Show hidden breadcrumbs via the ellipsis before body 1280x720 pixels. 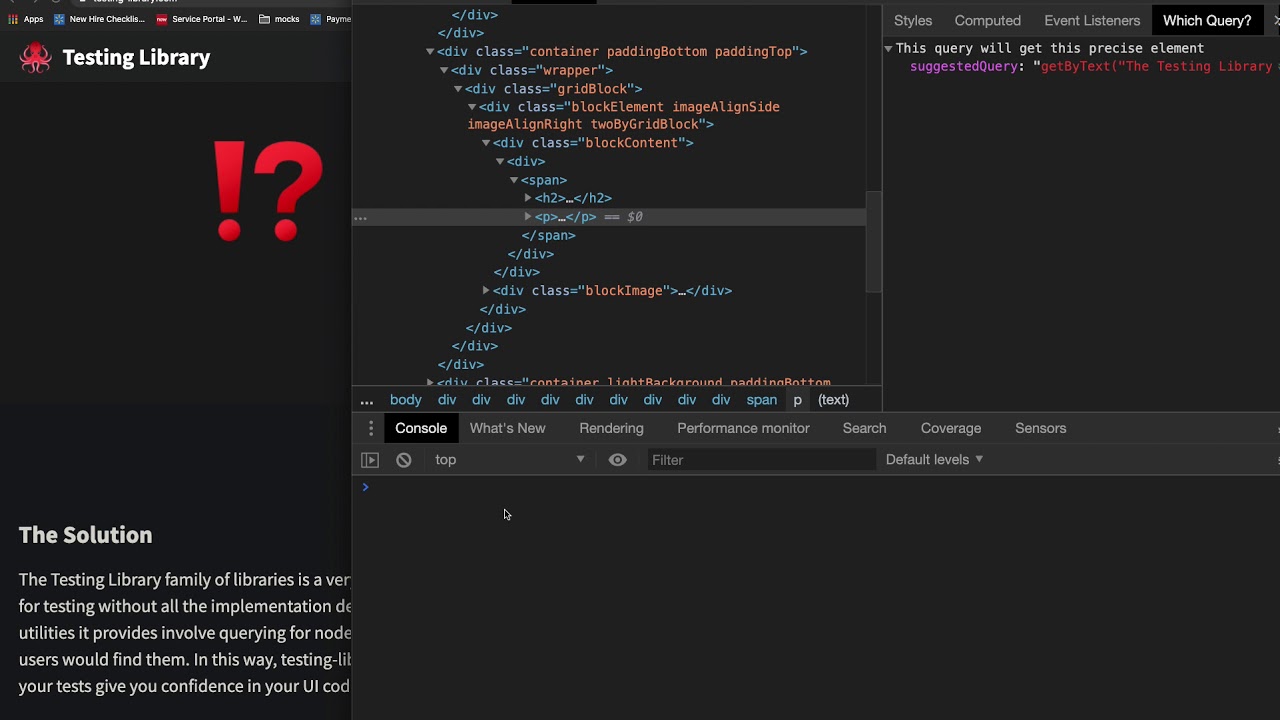point(367,400)
